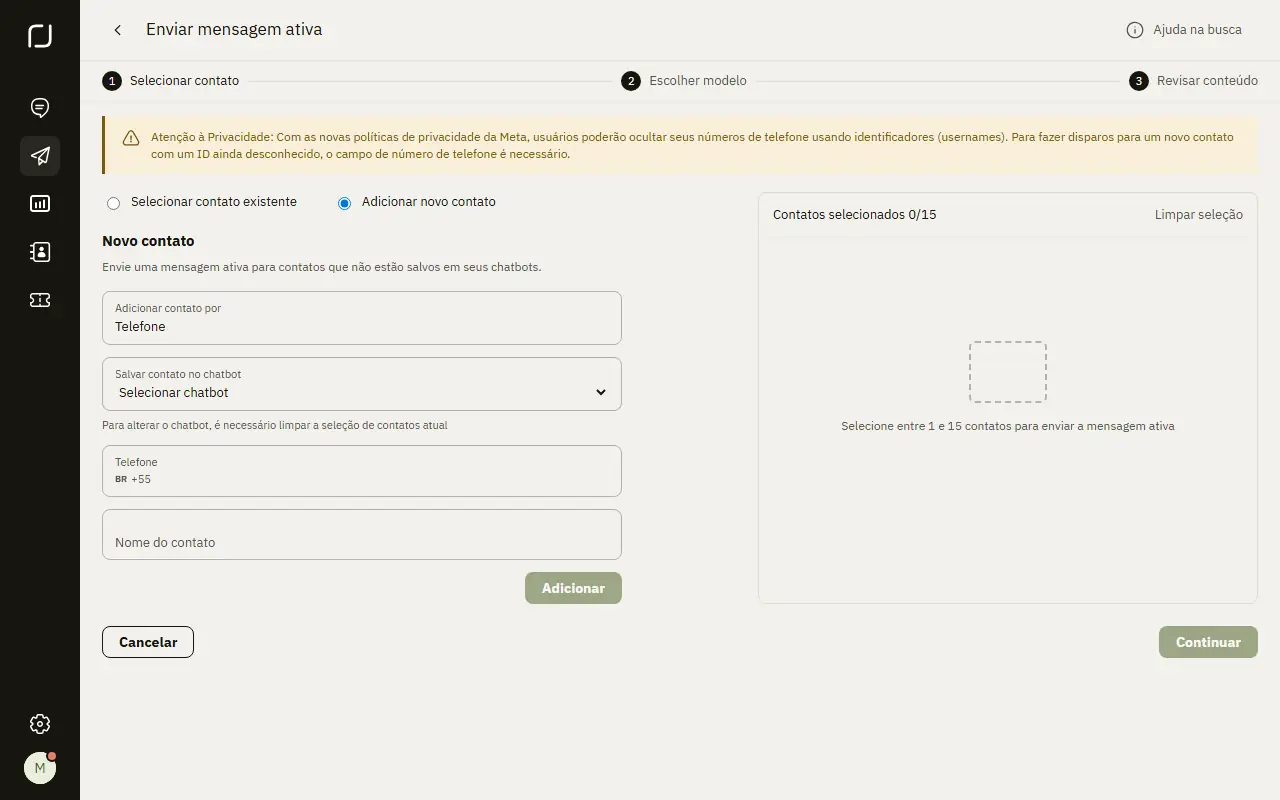Open the BR +55 country code selector
This screenshot has height=800, width=1280.
133,479
